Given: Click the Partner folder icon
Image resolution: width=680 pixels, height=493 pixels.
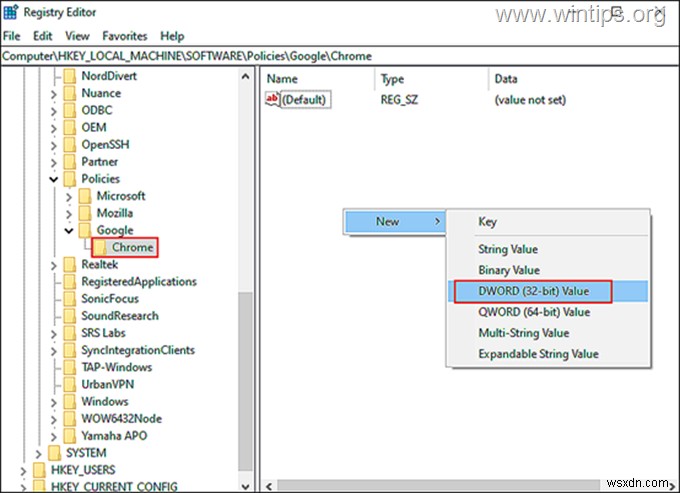Looking at the screenshot, I should 70,162.
